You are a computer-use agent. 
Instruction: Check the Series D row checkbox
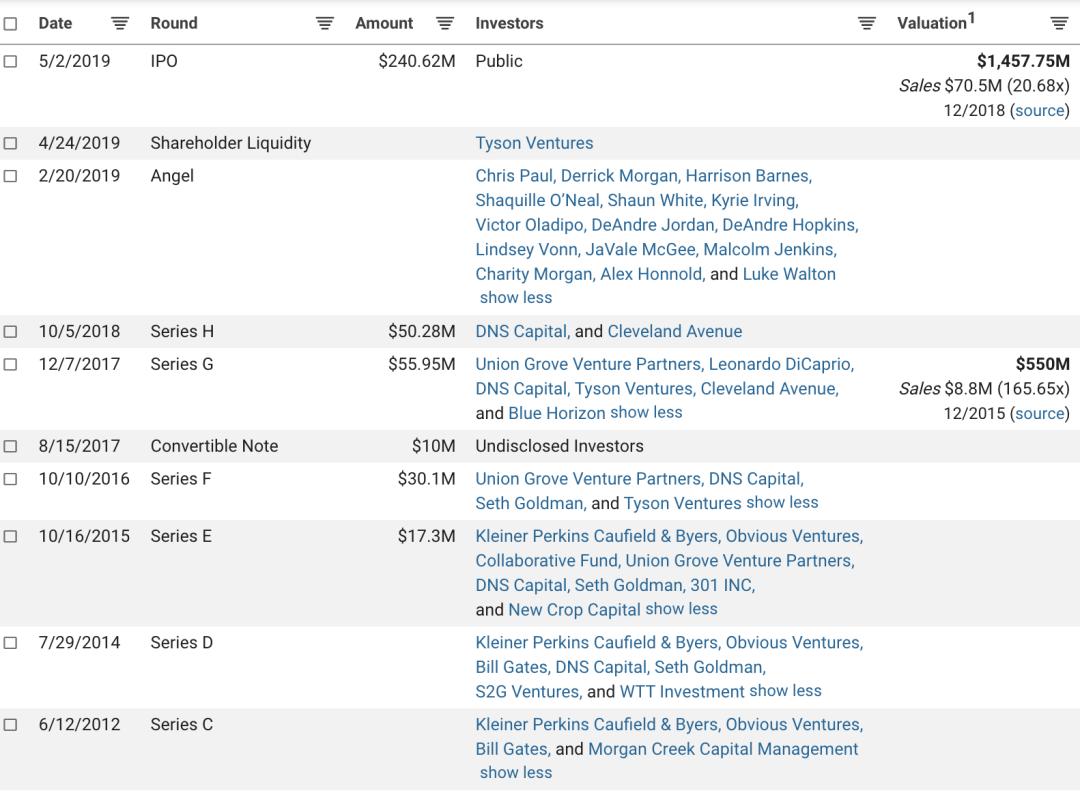(10, 643)
